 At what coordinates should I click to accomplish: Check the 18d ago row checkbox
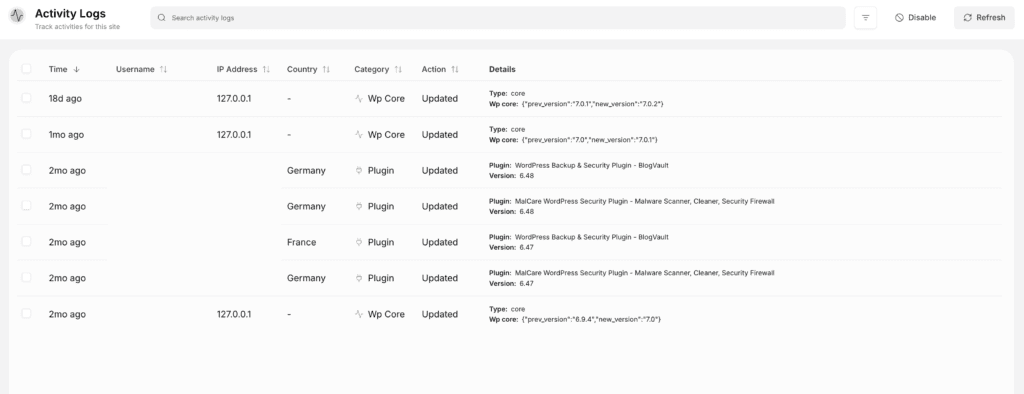[x=26, y=98]
